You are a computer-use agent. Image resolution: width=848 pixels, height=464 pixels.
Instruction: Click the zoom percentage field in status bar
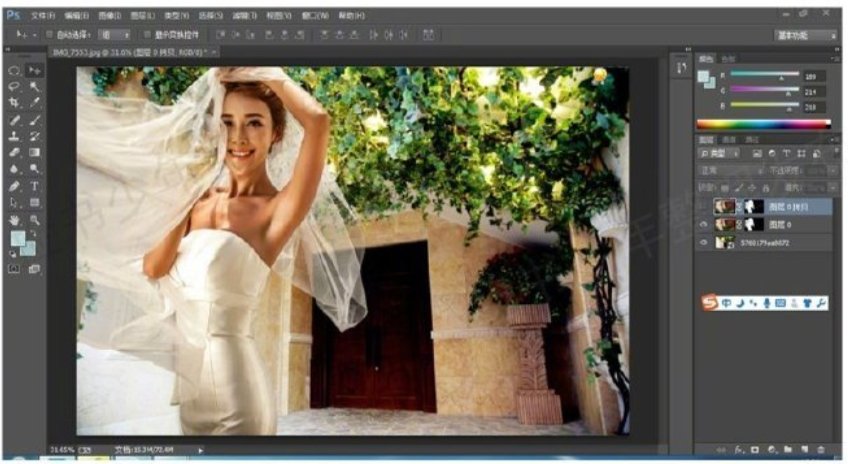62,450
